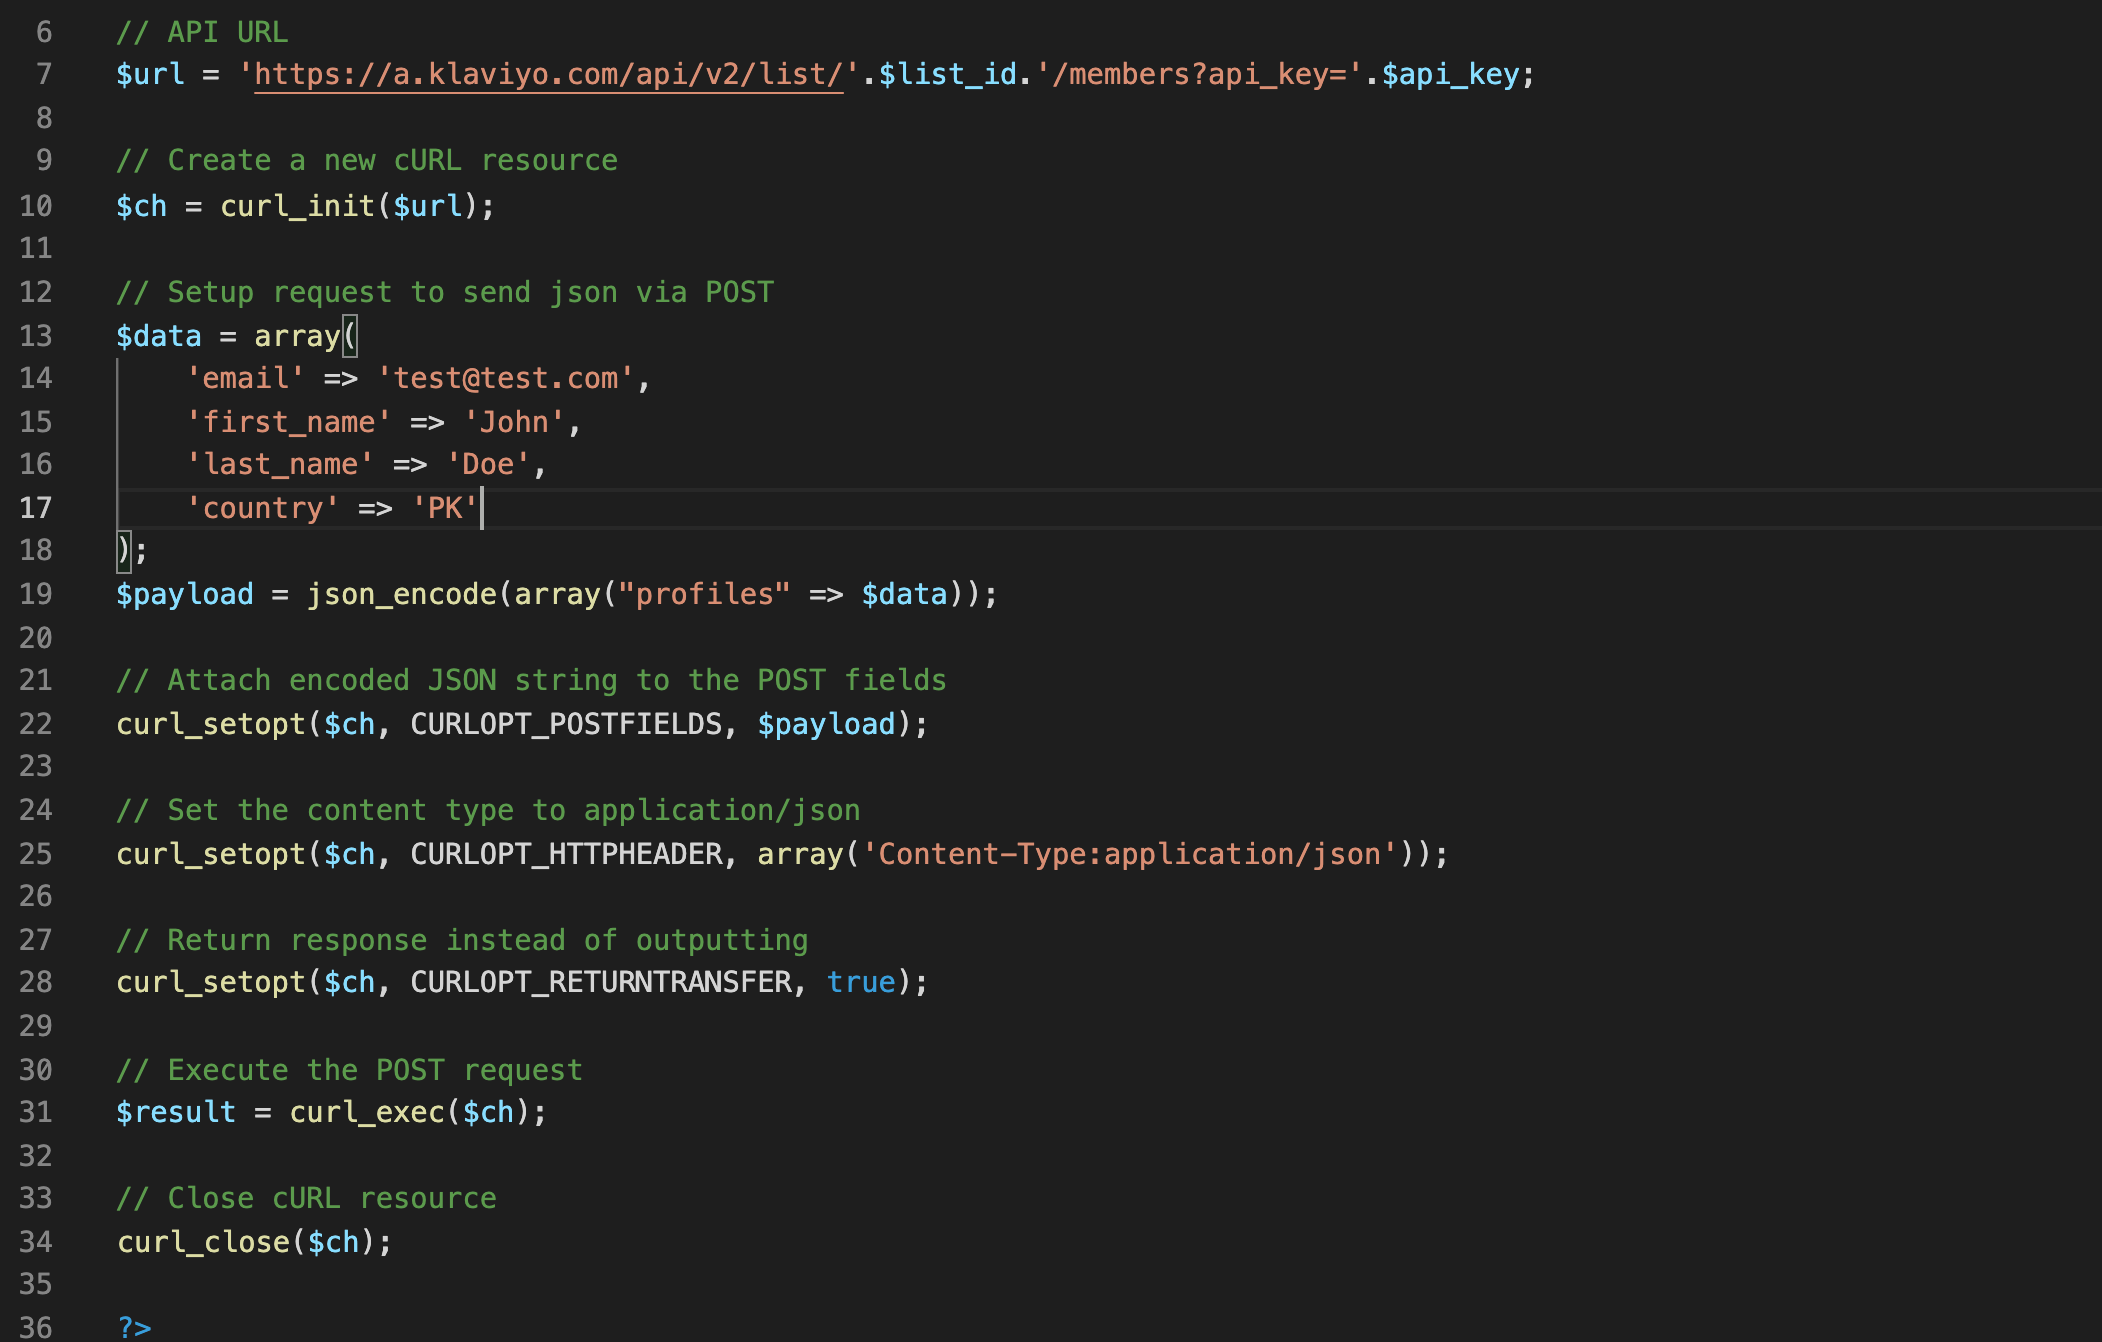2102x1342 pixels.
Task: Click the closing parenthesis on line 18
Action: coord(124,550)
